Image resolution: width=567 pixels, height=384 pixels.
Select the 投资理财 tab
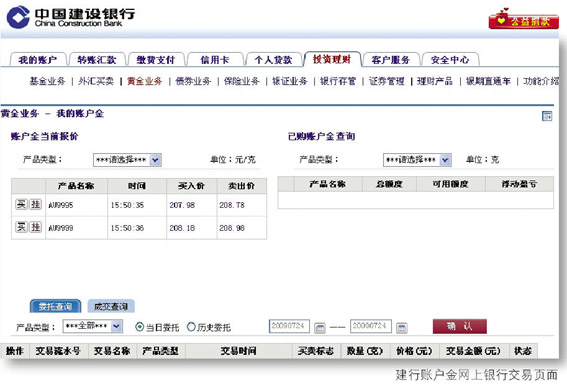(x=332, y=59)
